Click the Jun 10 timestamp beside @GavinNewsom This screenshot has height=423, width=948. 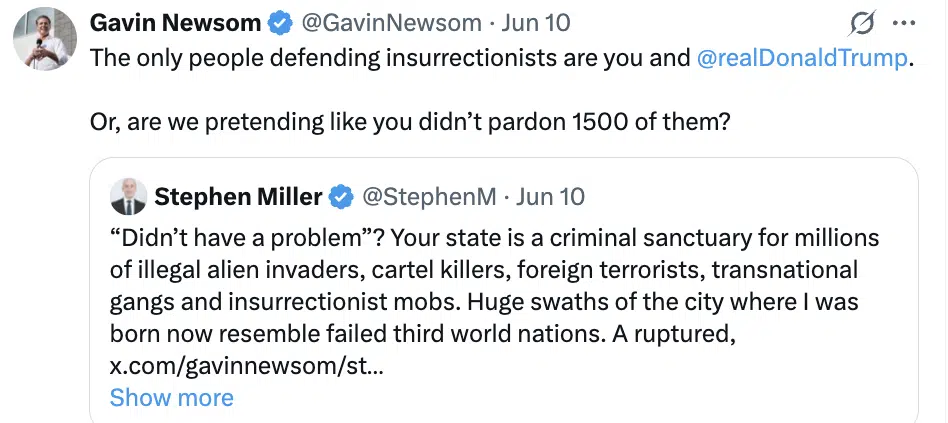coord(536,24)
